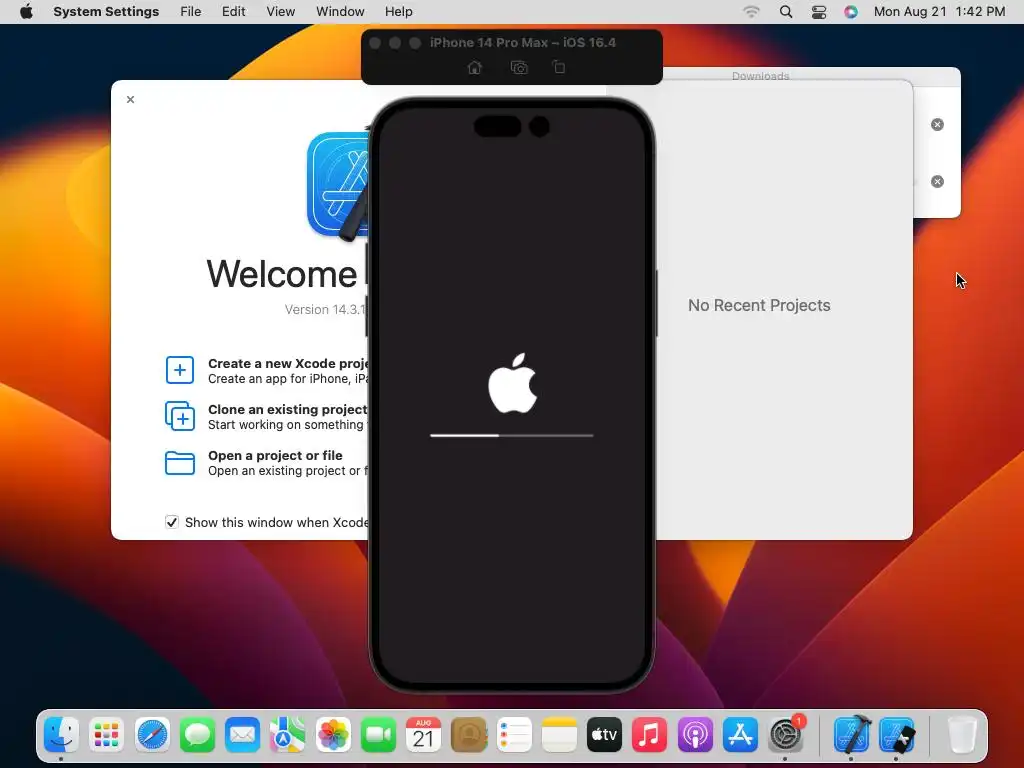Click Open a project or file text
This screenshot has width=1024, height=768.
pos(275,455)
